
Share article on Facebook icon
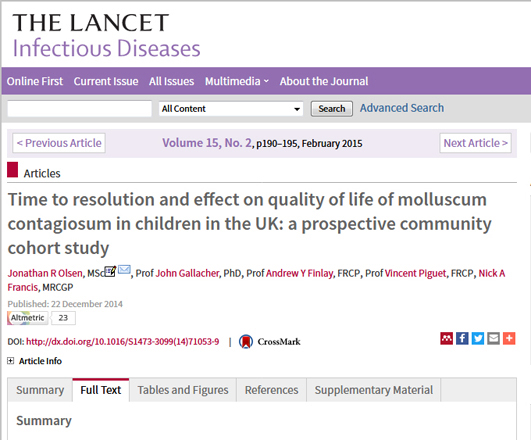click(x=462, y=338)
